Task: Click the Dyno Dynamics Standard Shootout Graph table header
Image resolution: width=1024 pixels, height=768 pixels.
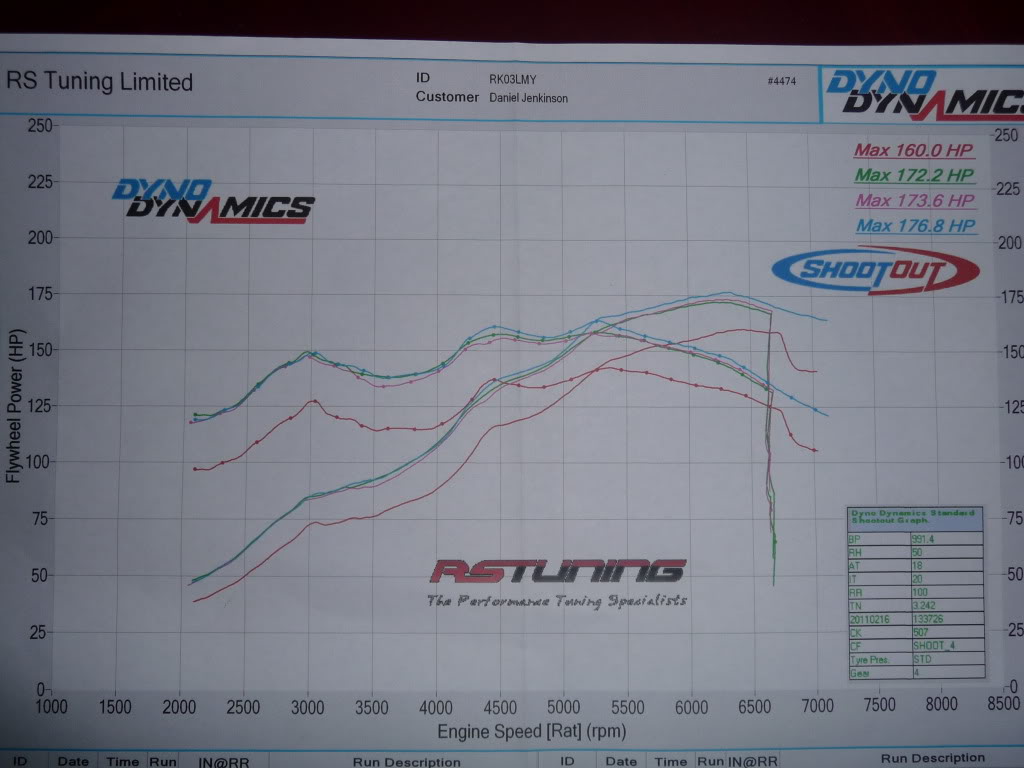Action: click(x=914, y=517)
